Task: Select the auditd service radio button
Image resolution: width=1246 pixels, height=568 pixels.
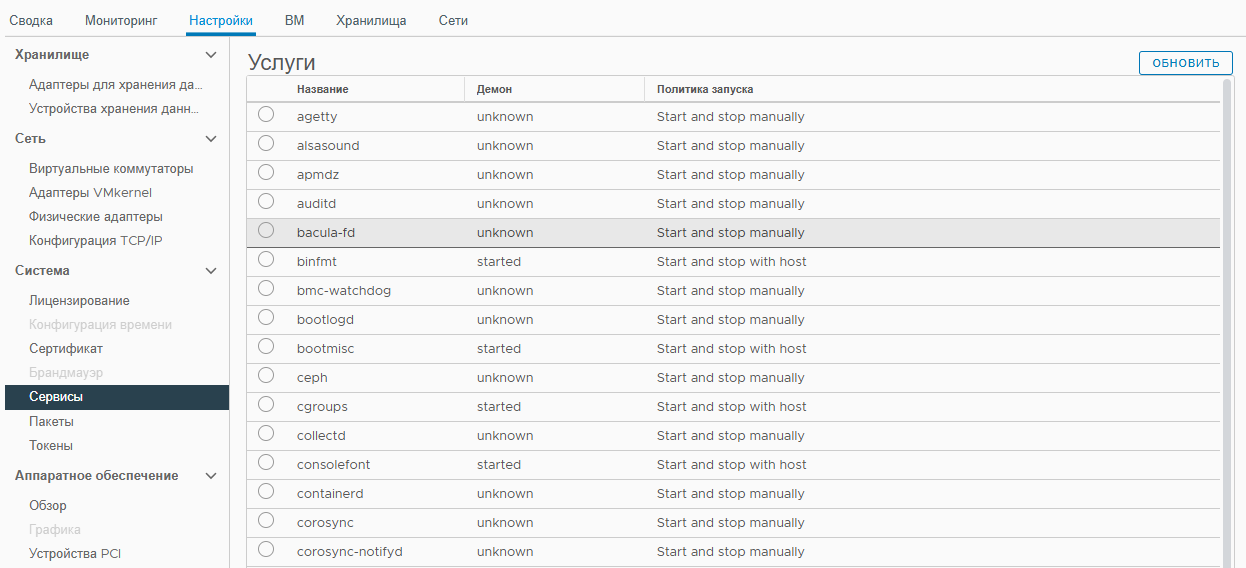Action: click(x=266, y=201)
